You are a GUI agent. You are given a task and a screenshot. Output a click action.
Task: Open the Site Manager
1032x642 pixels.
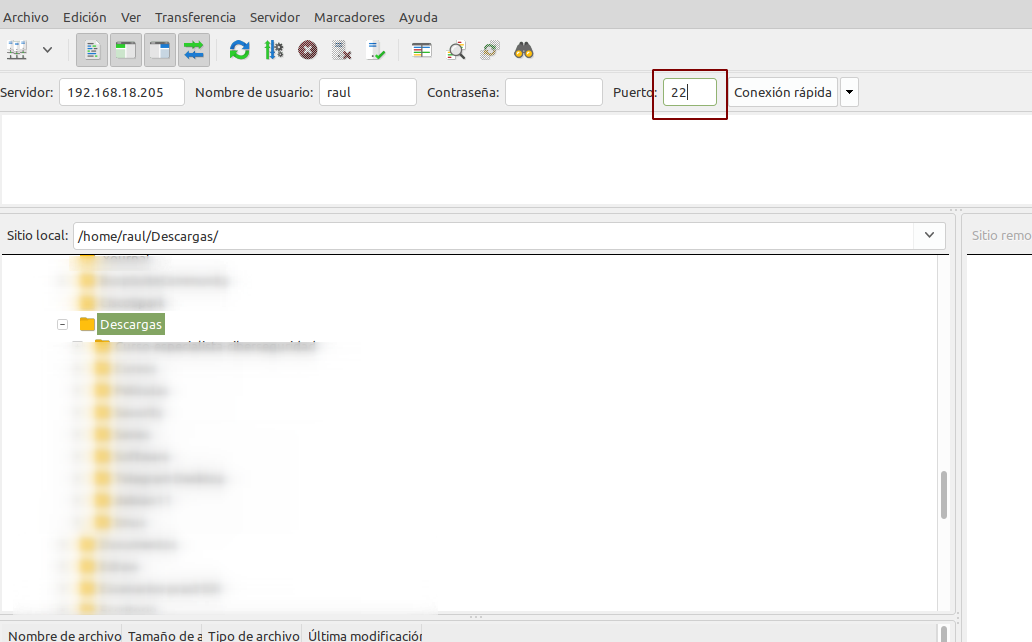[15, 49]
